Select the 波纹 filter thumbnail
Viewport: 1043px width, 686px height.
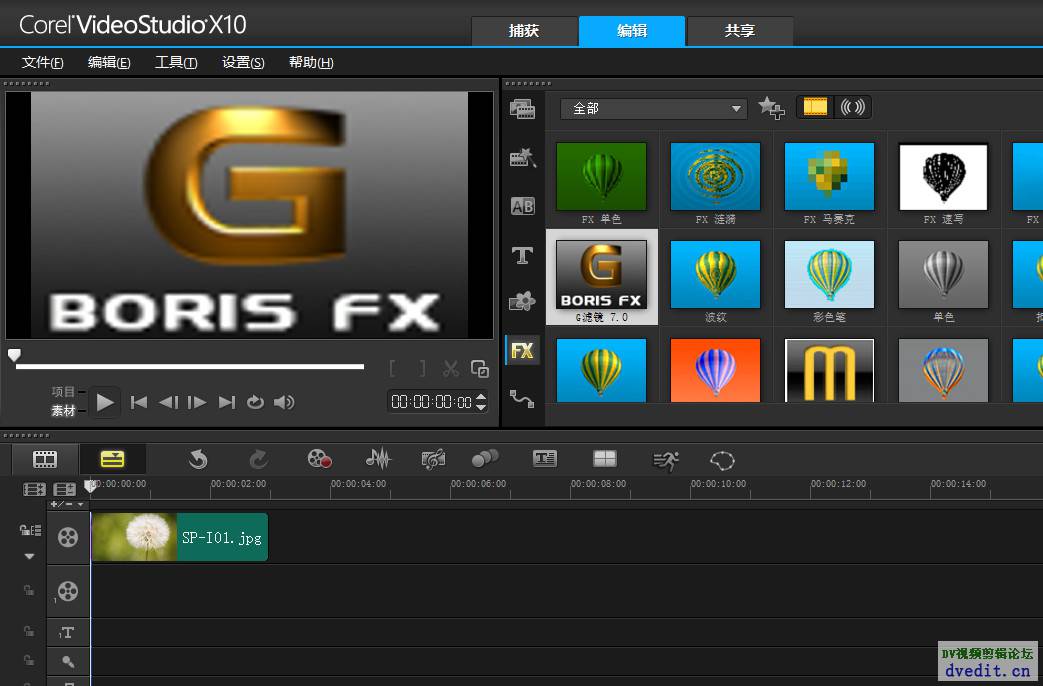click(x=715, y=275)
